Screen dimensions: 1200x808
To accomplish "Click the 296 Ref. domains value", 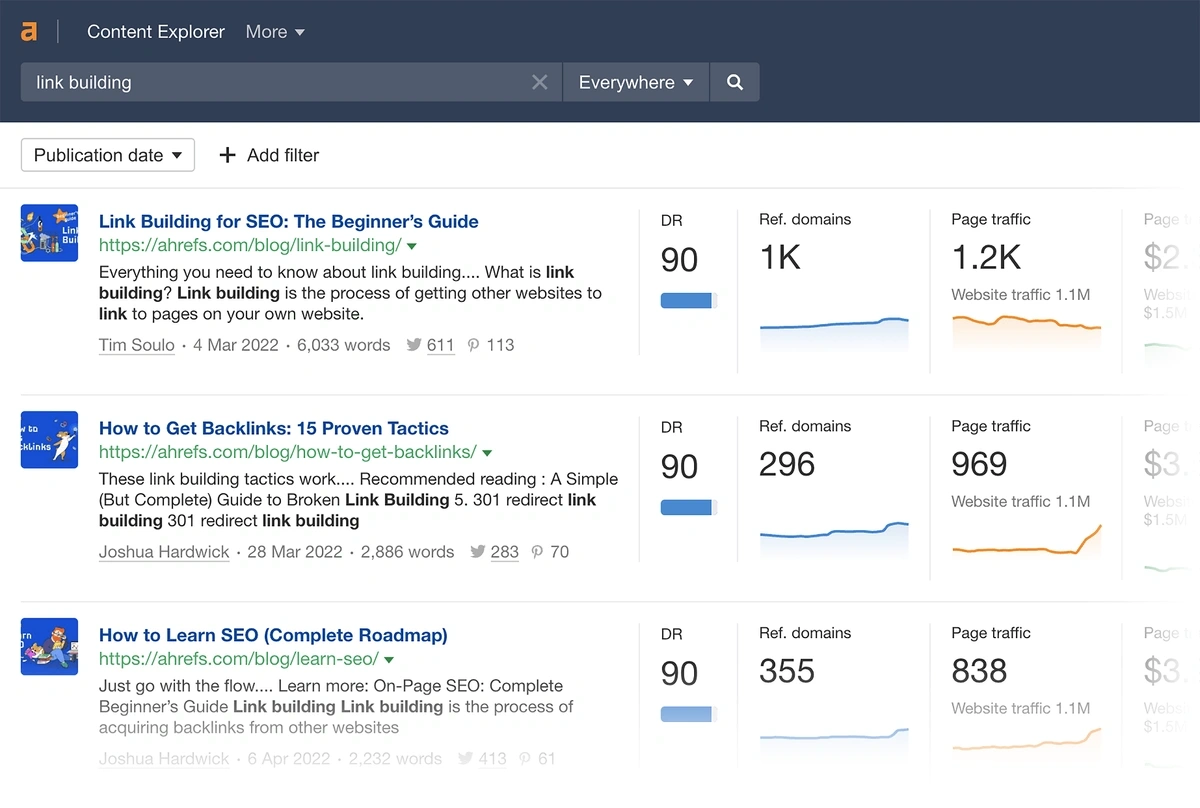I will (787, 465).
